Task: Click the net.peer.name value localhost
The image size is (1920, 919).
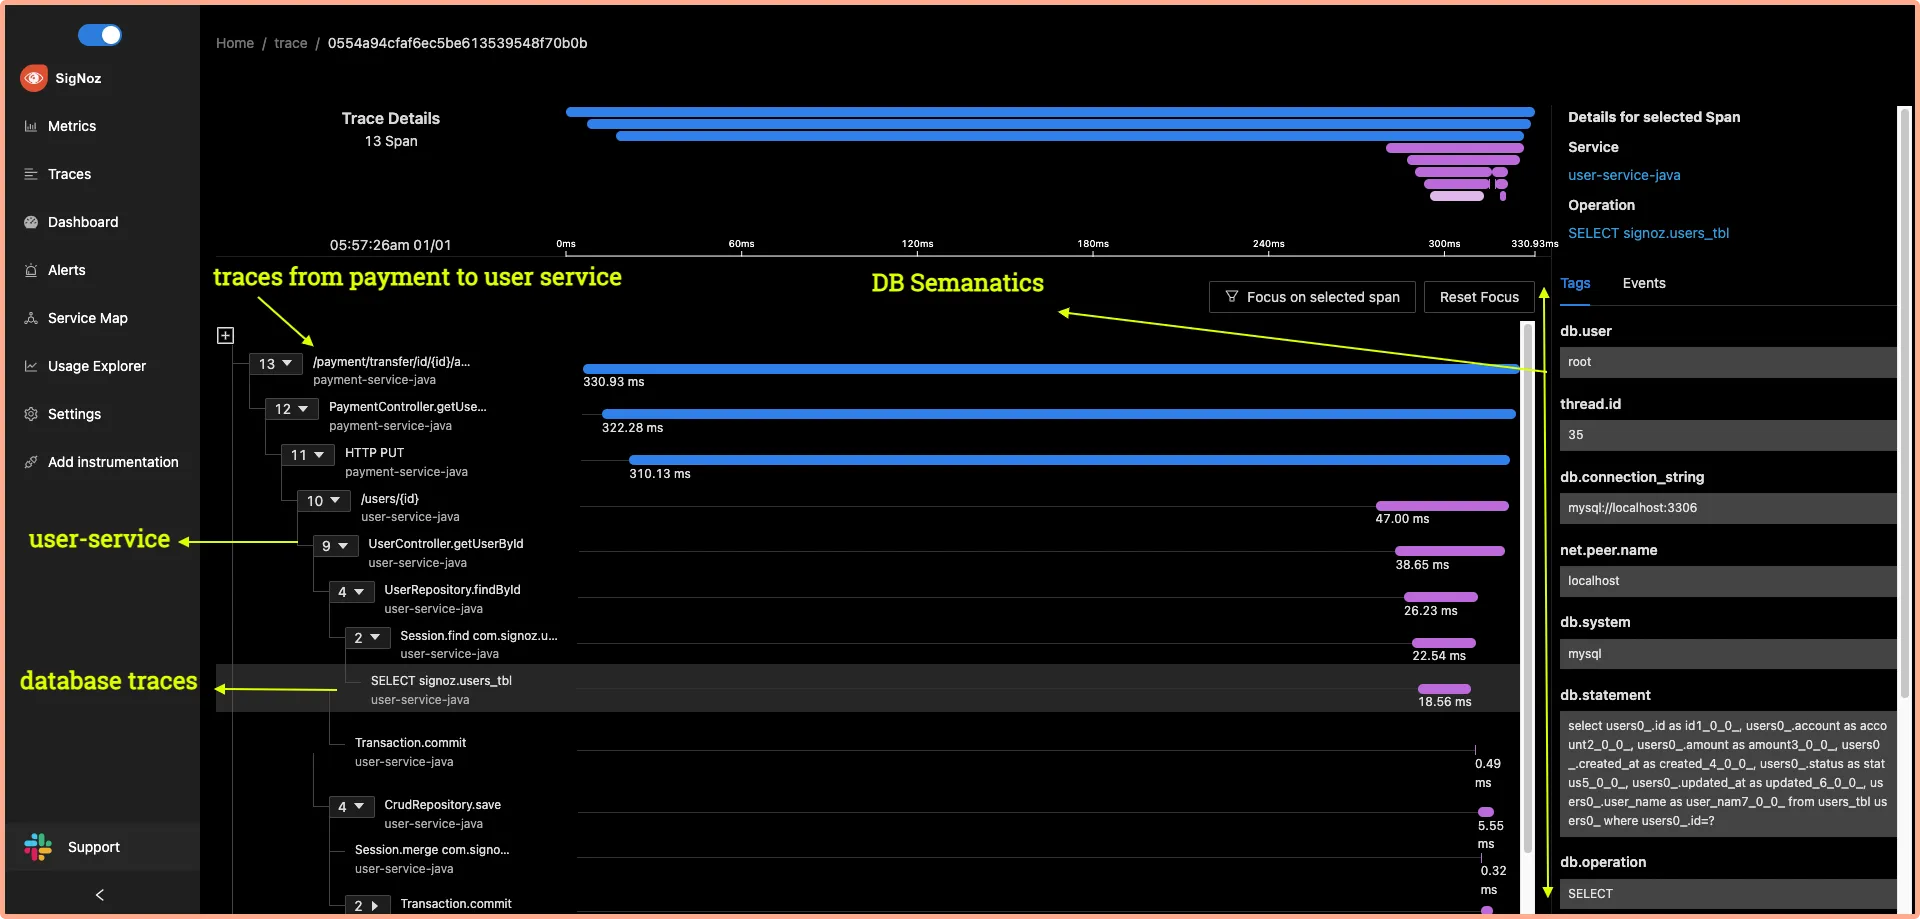Action: (1728, 581)
